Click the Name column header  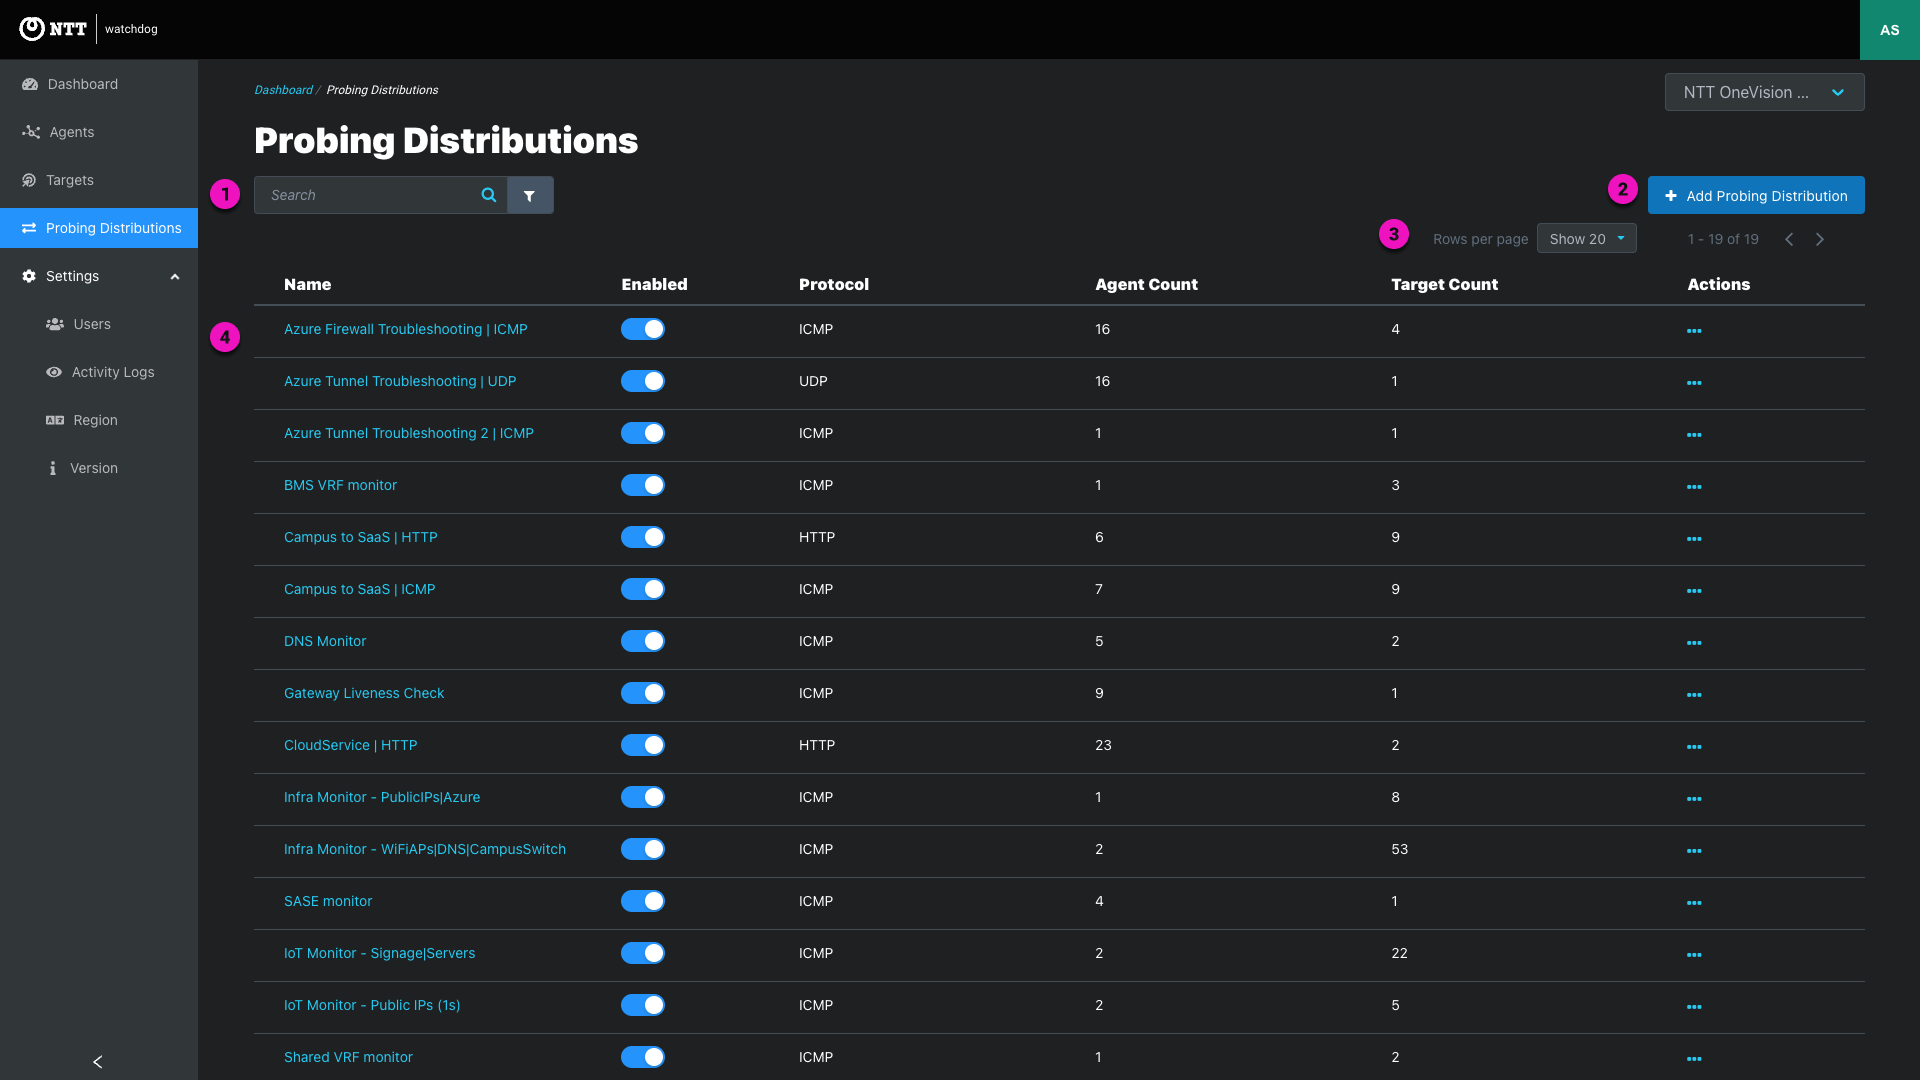307,284
